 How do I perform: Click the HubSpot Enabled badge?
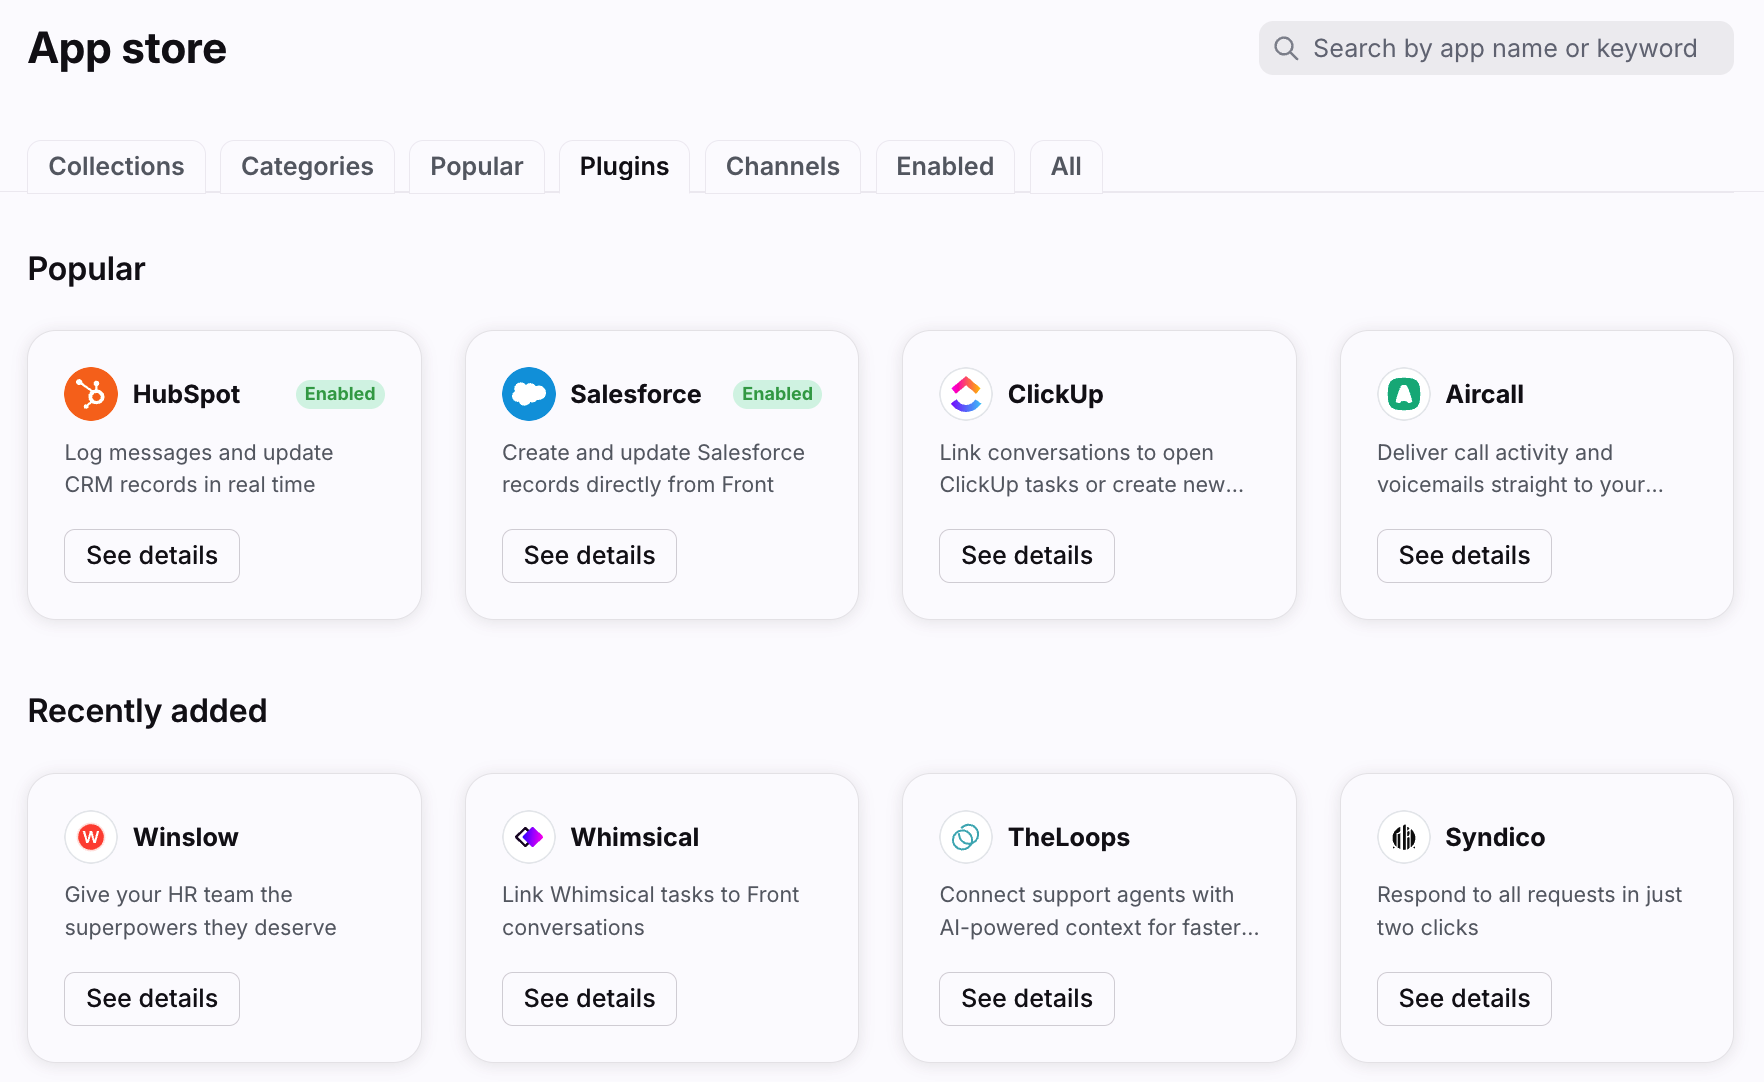pos(340,394)
